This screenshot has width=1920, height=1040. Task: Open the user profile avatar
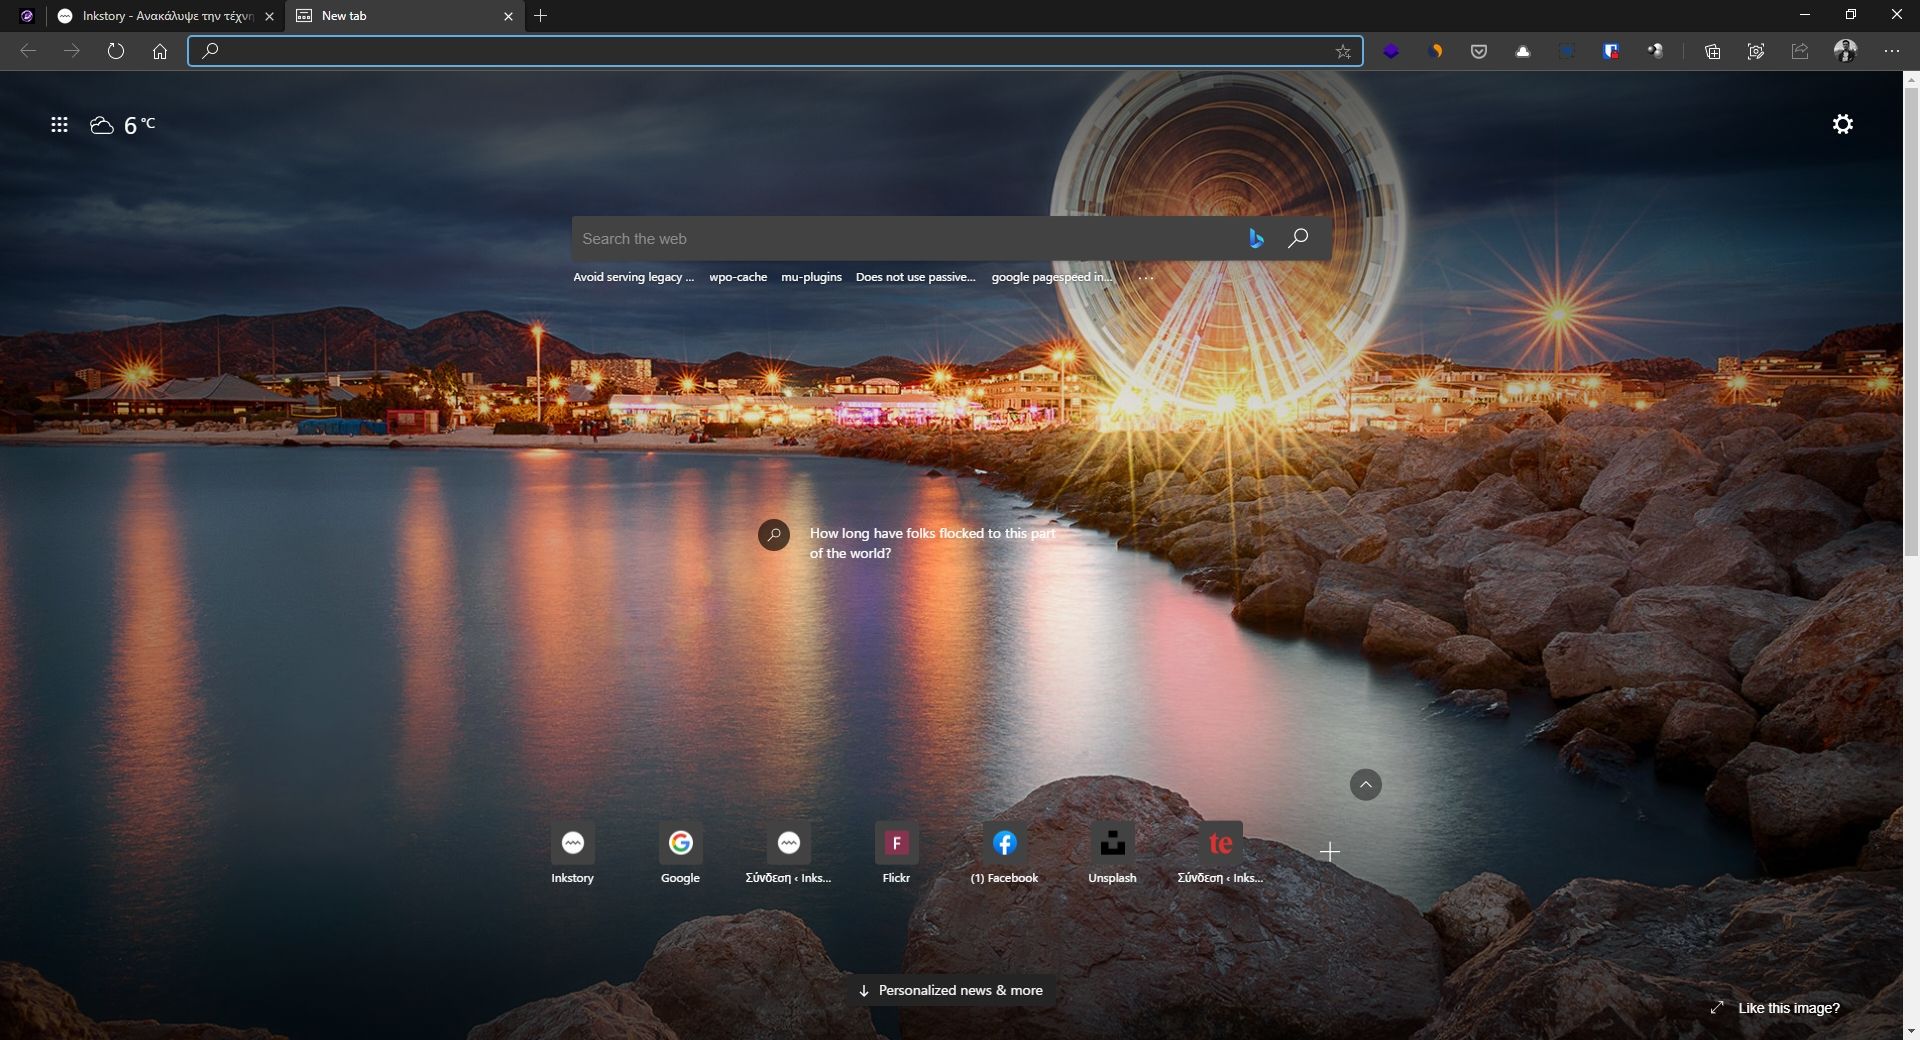[1845, 51]
